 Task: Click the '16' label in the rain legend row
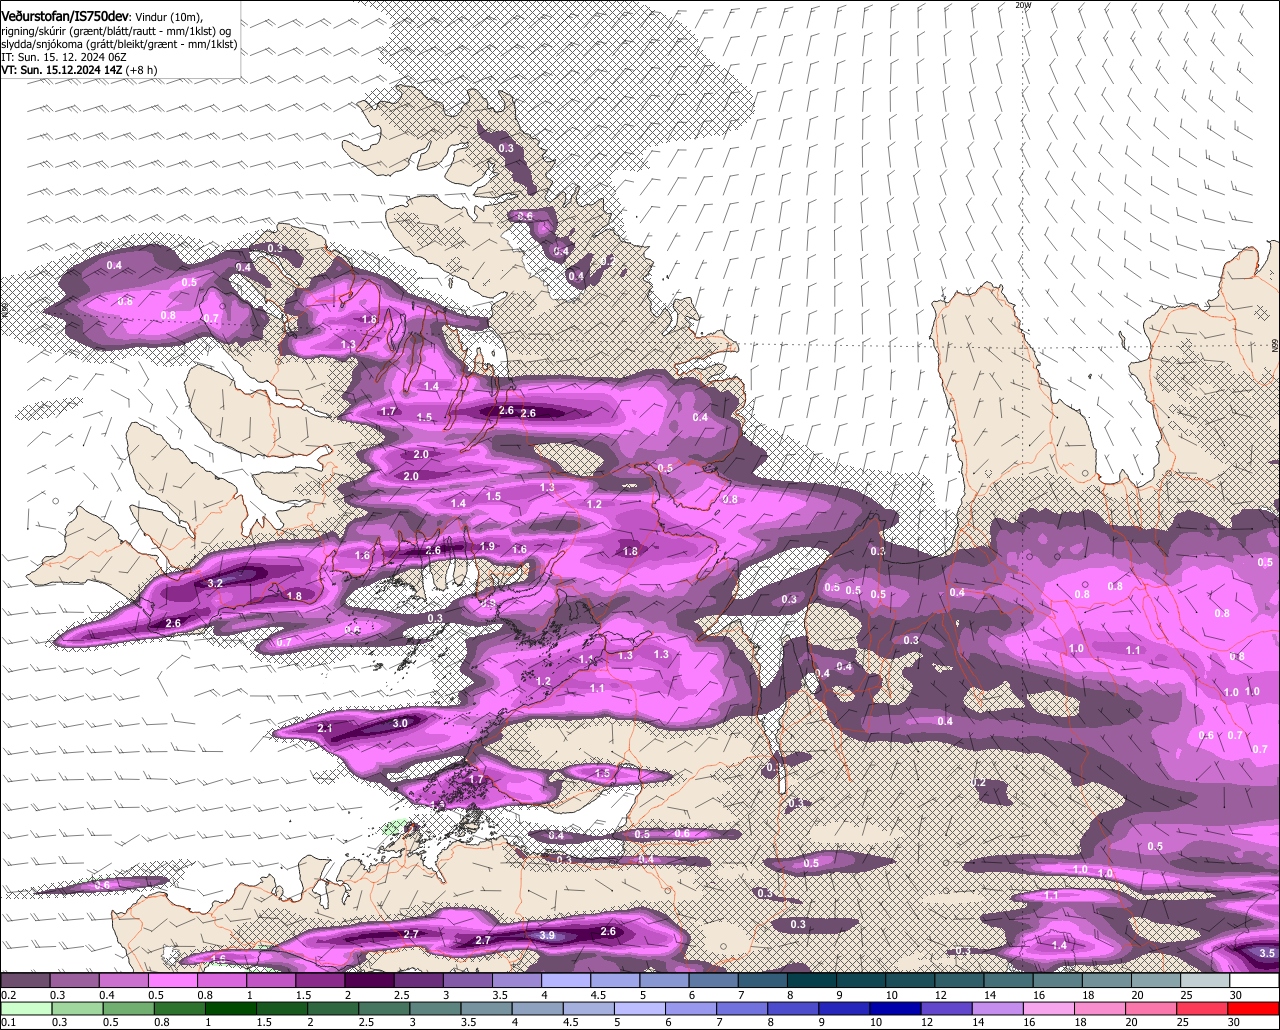click(1029, 1022)
